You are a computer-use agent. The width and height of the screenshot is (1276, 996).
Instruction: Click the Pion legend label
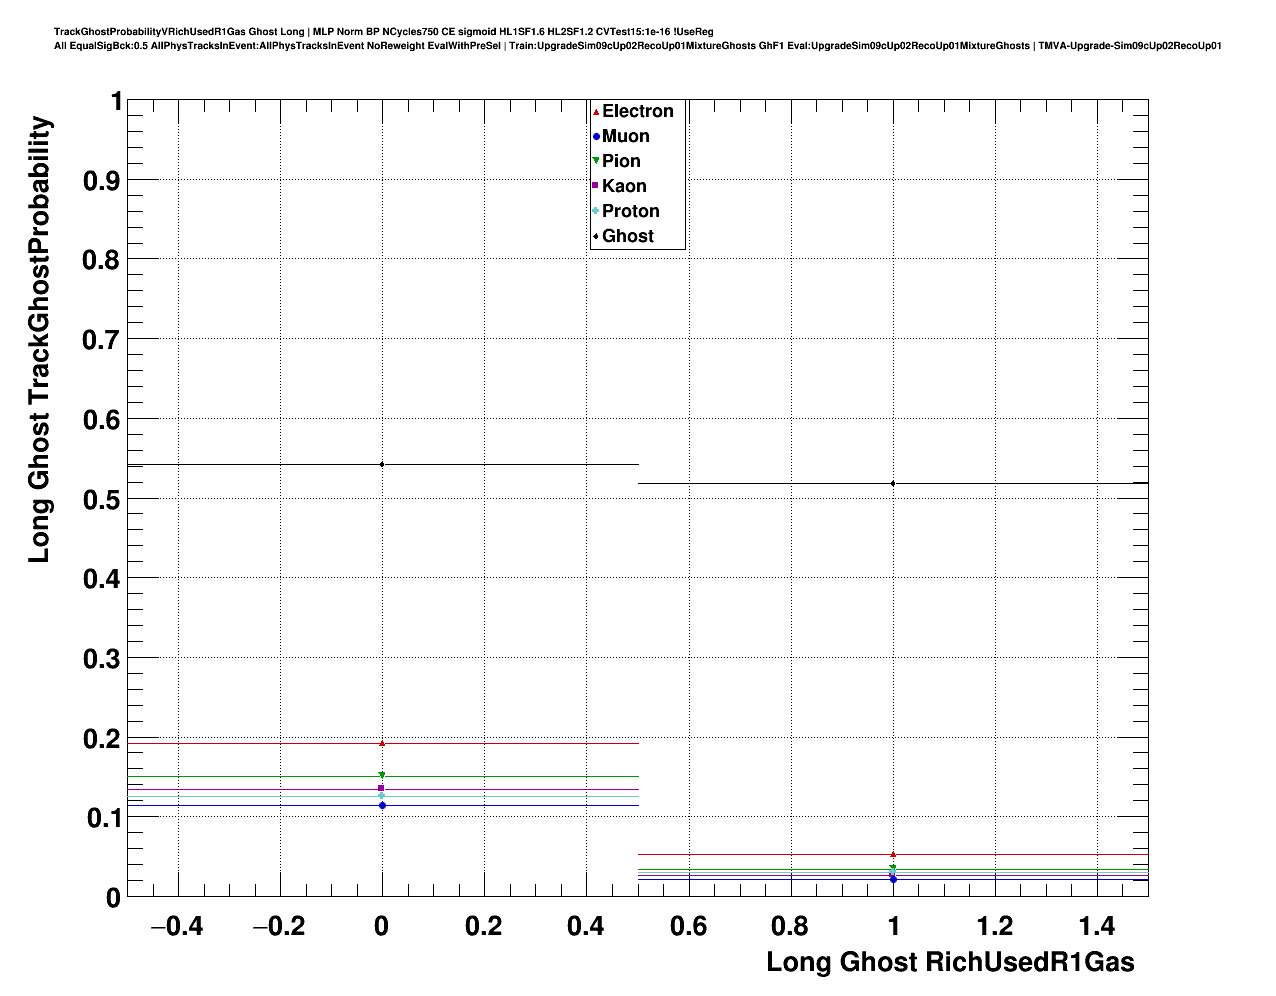[x=621, y=161]
